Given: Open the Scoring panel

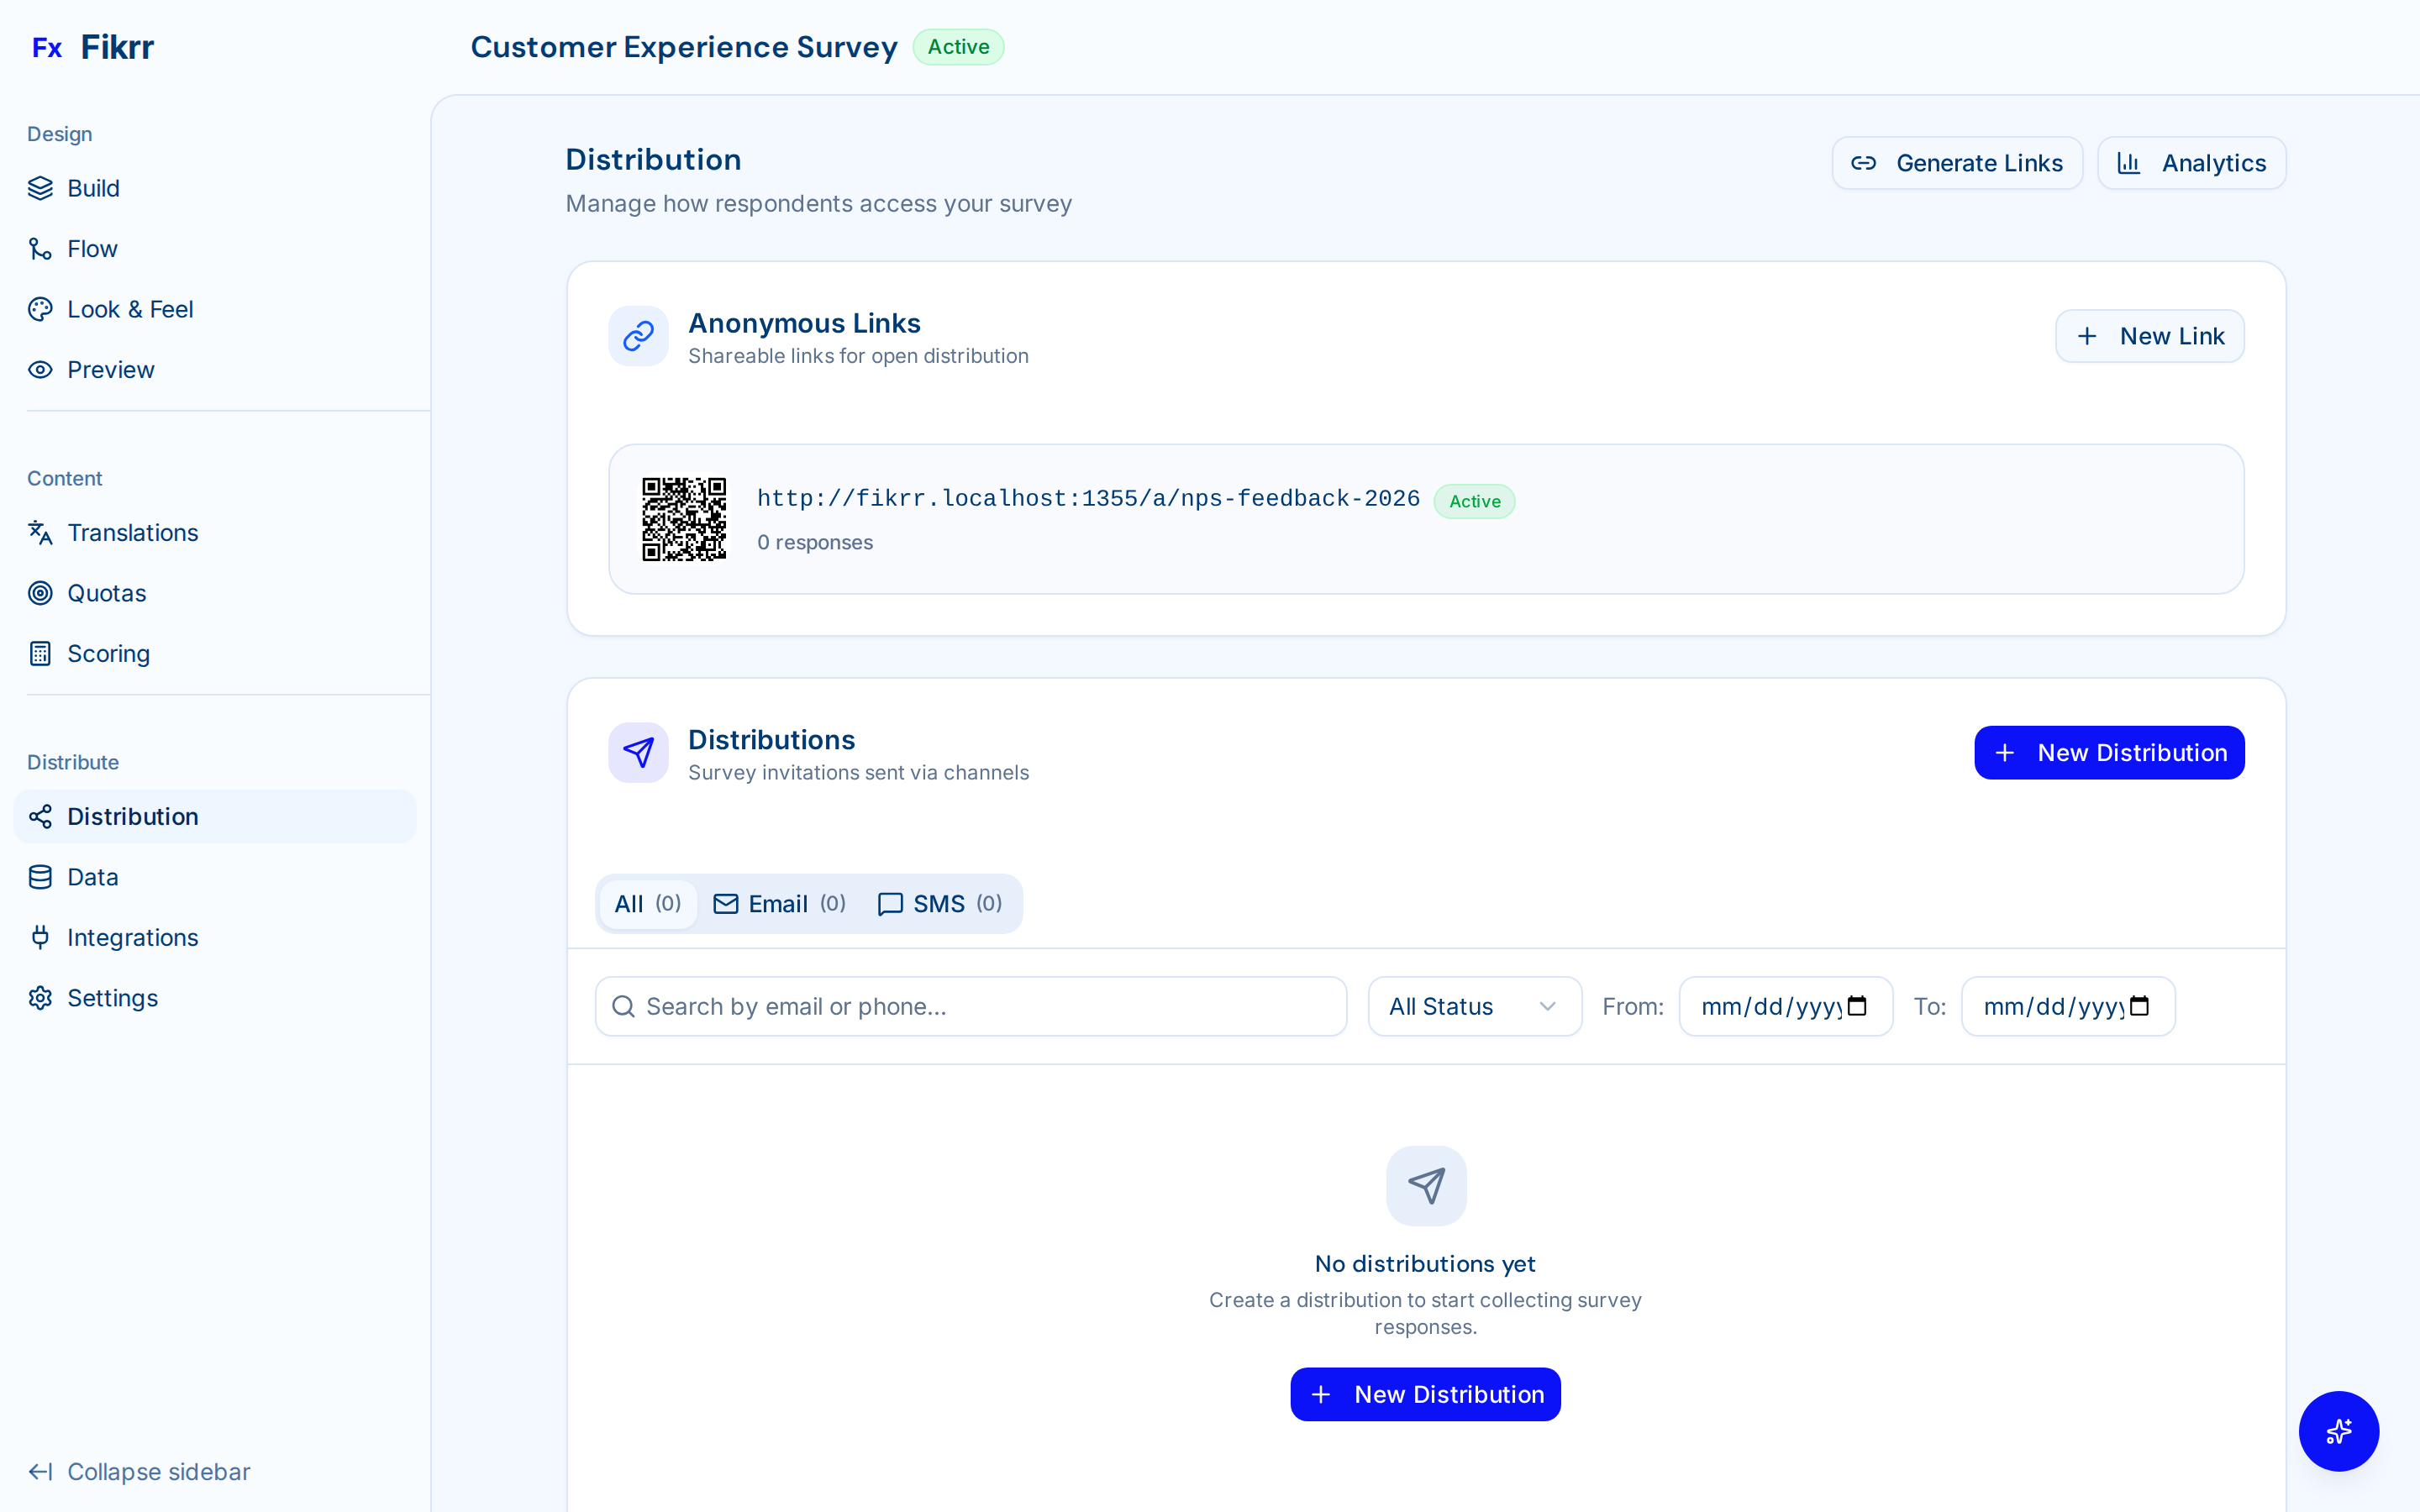Looking at the screenshot, I should [107, 653].
